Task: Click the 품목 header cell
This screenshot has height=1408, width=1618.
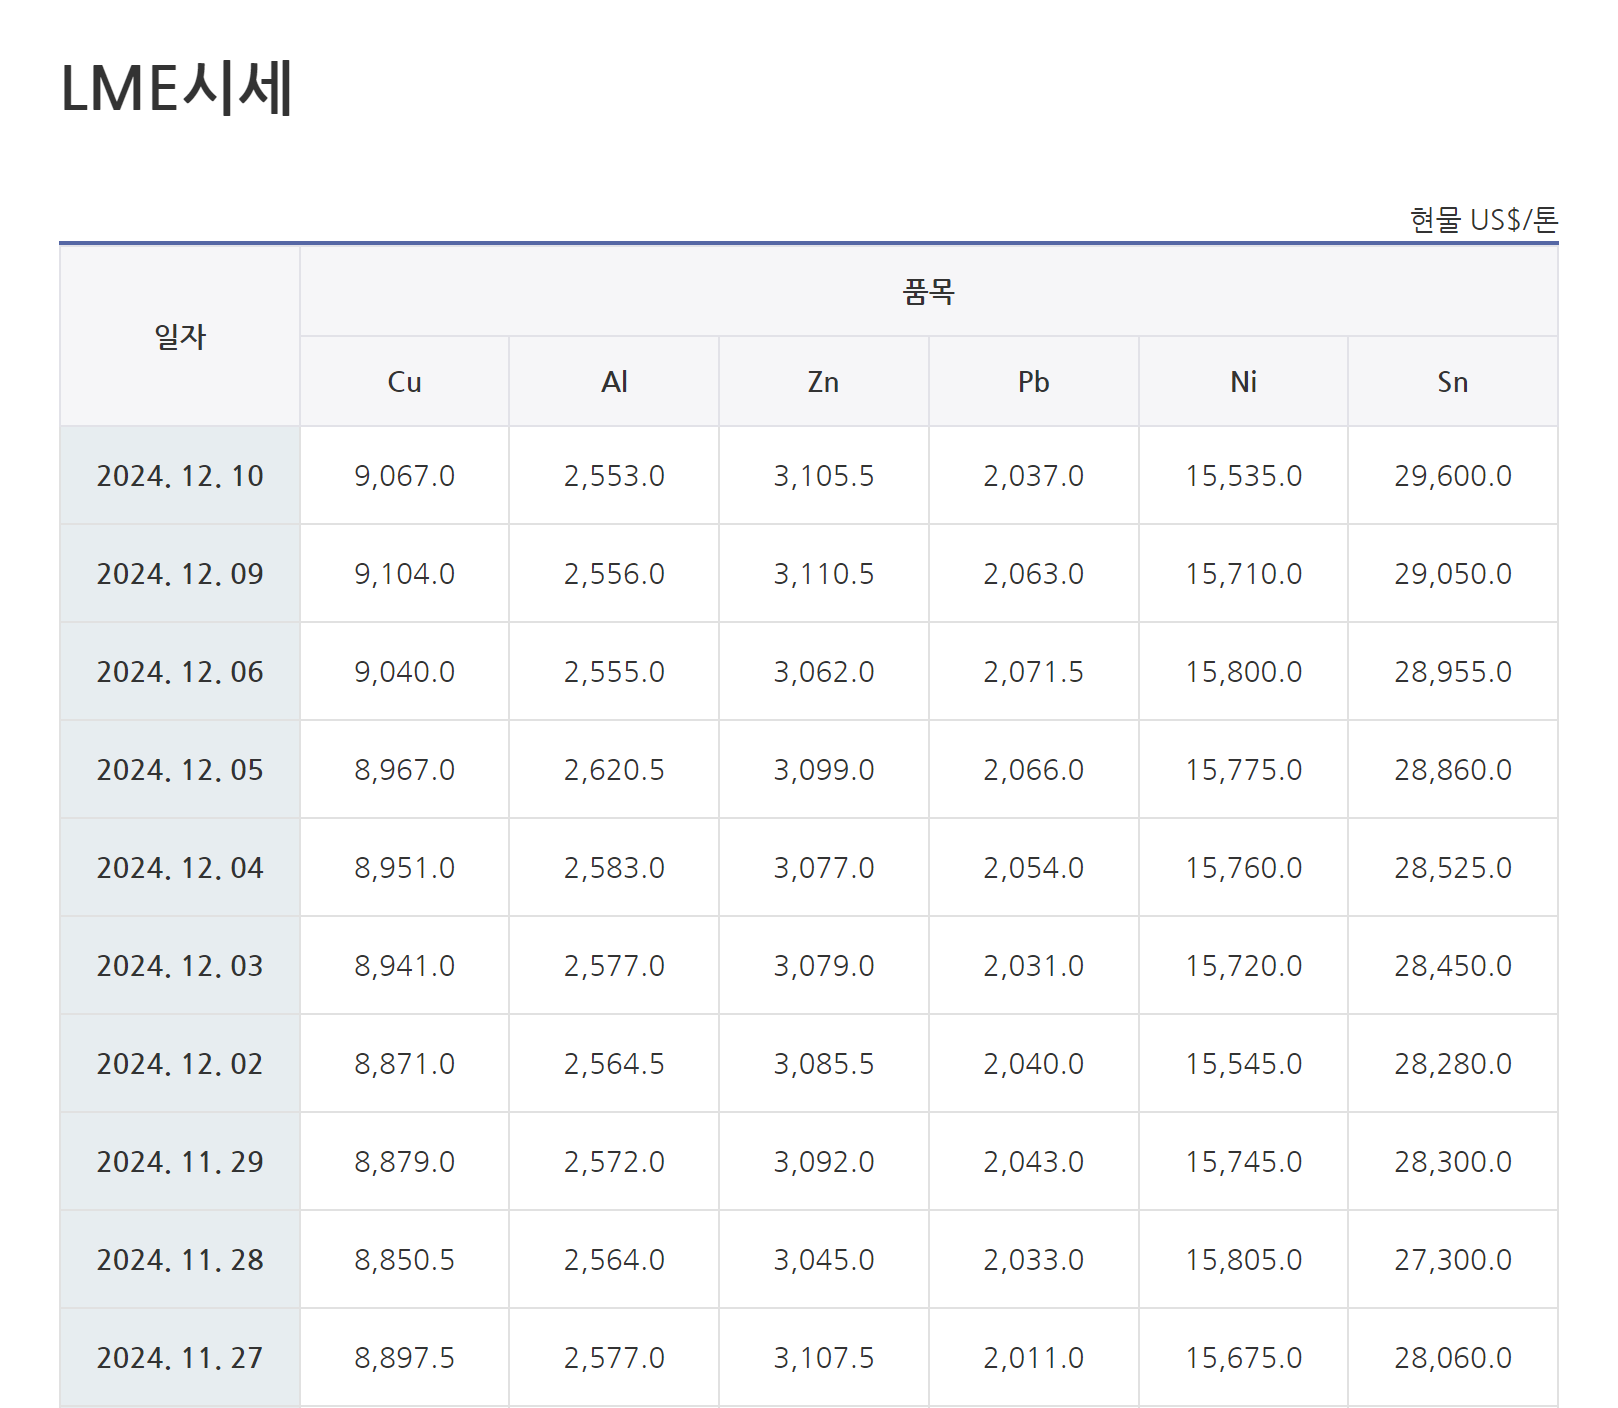Action: tap(928, 291)
